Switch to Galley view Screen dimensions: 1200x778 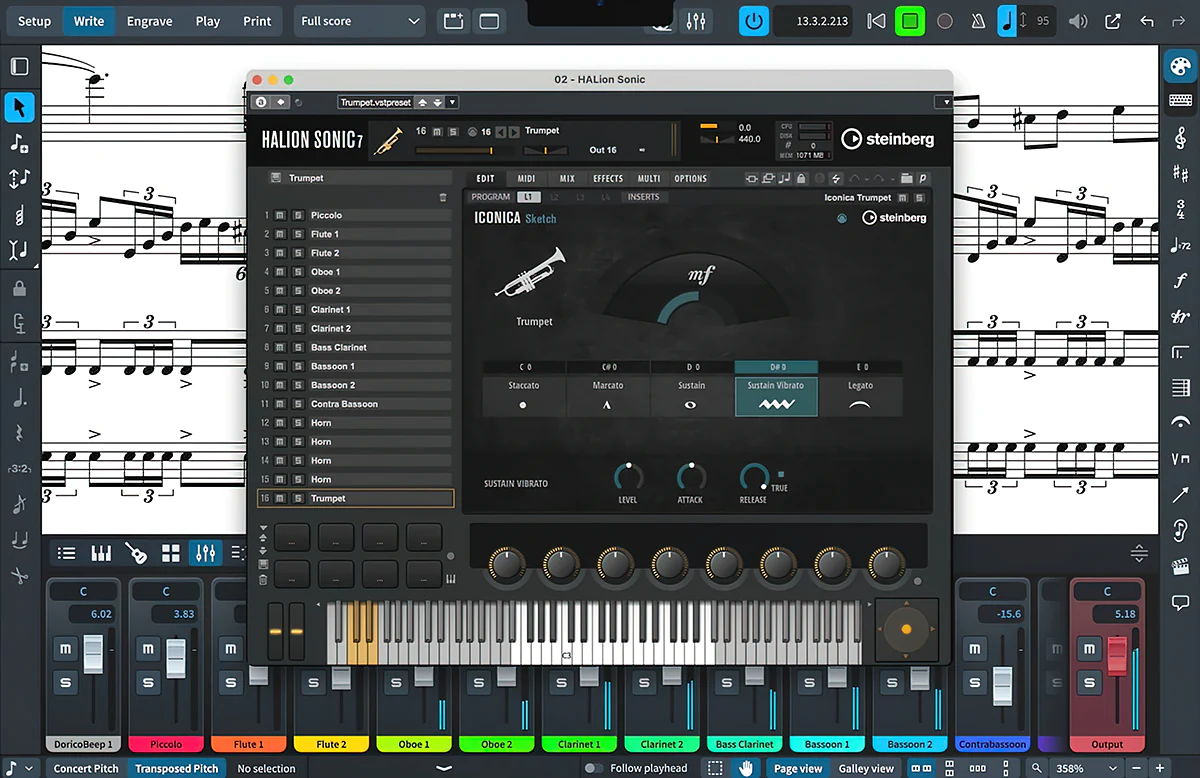click(867, 768)
